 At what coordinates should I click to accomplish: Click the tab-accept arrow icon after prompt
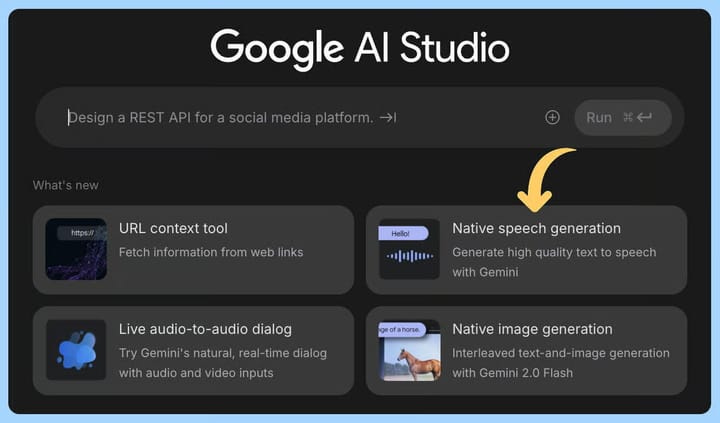388,118
